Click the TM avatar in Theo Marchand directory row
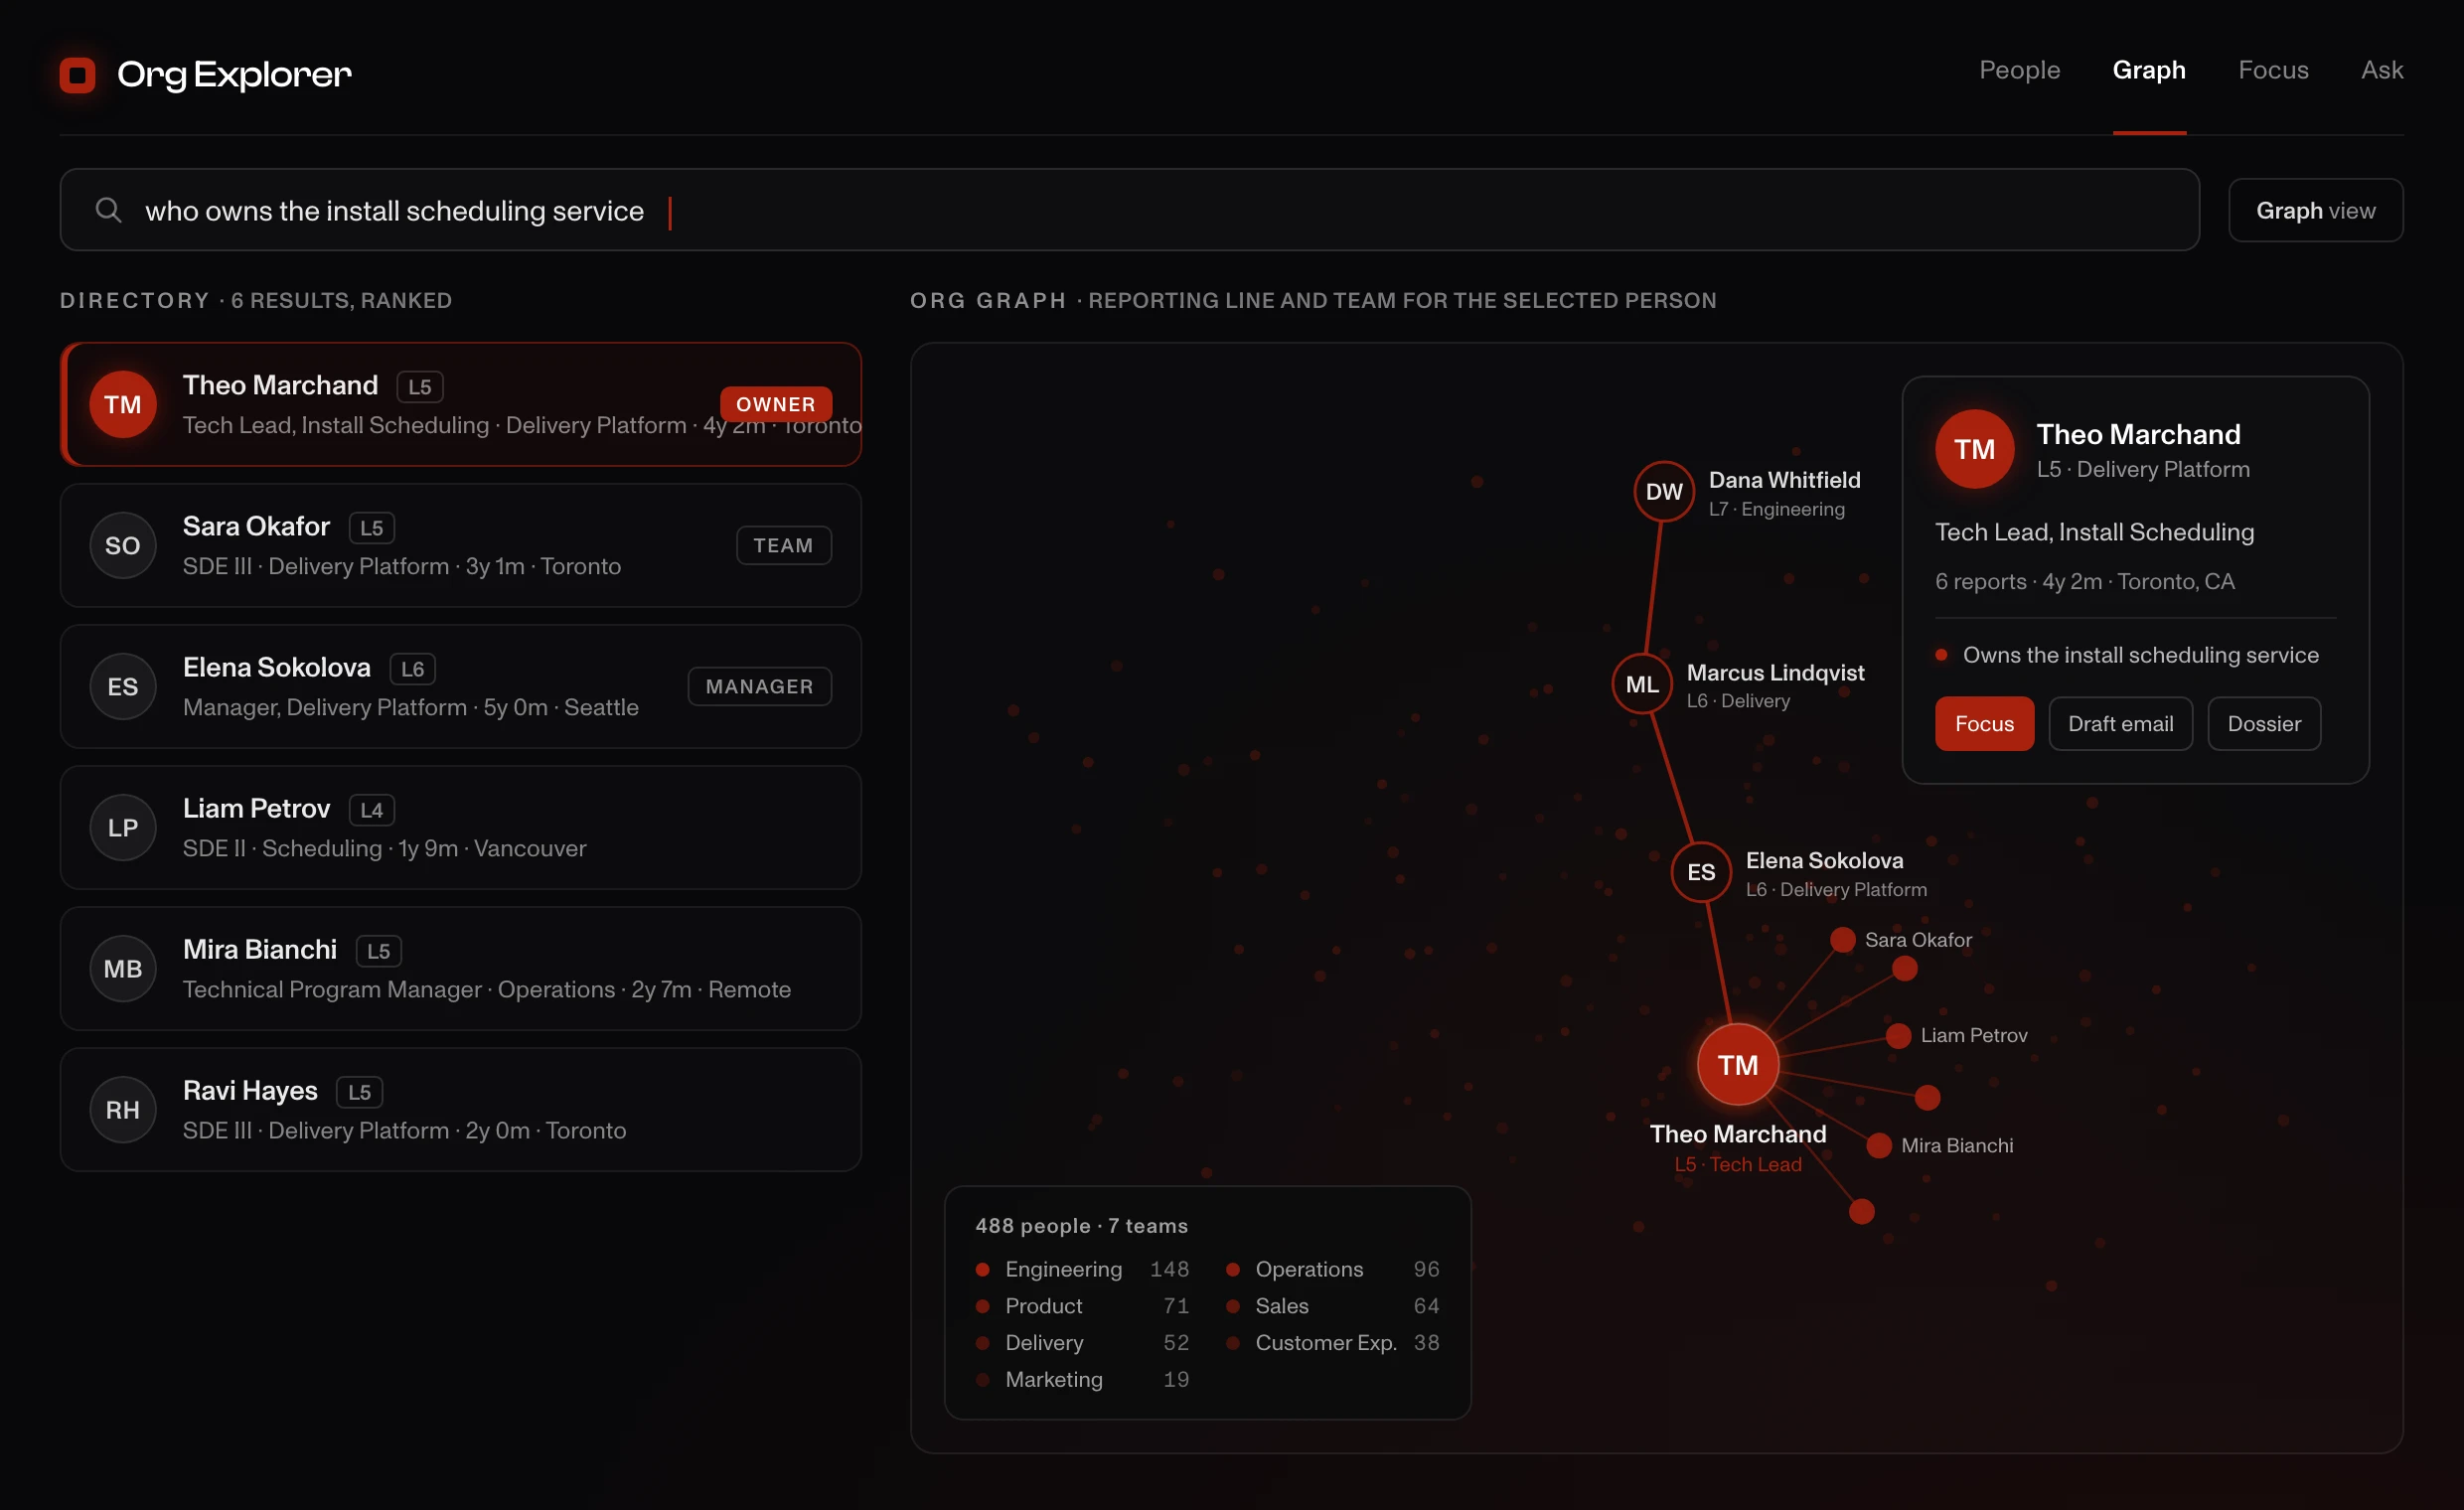 (123, 404)
